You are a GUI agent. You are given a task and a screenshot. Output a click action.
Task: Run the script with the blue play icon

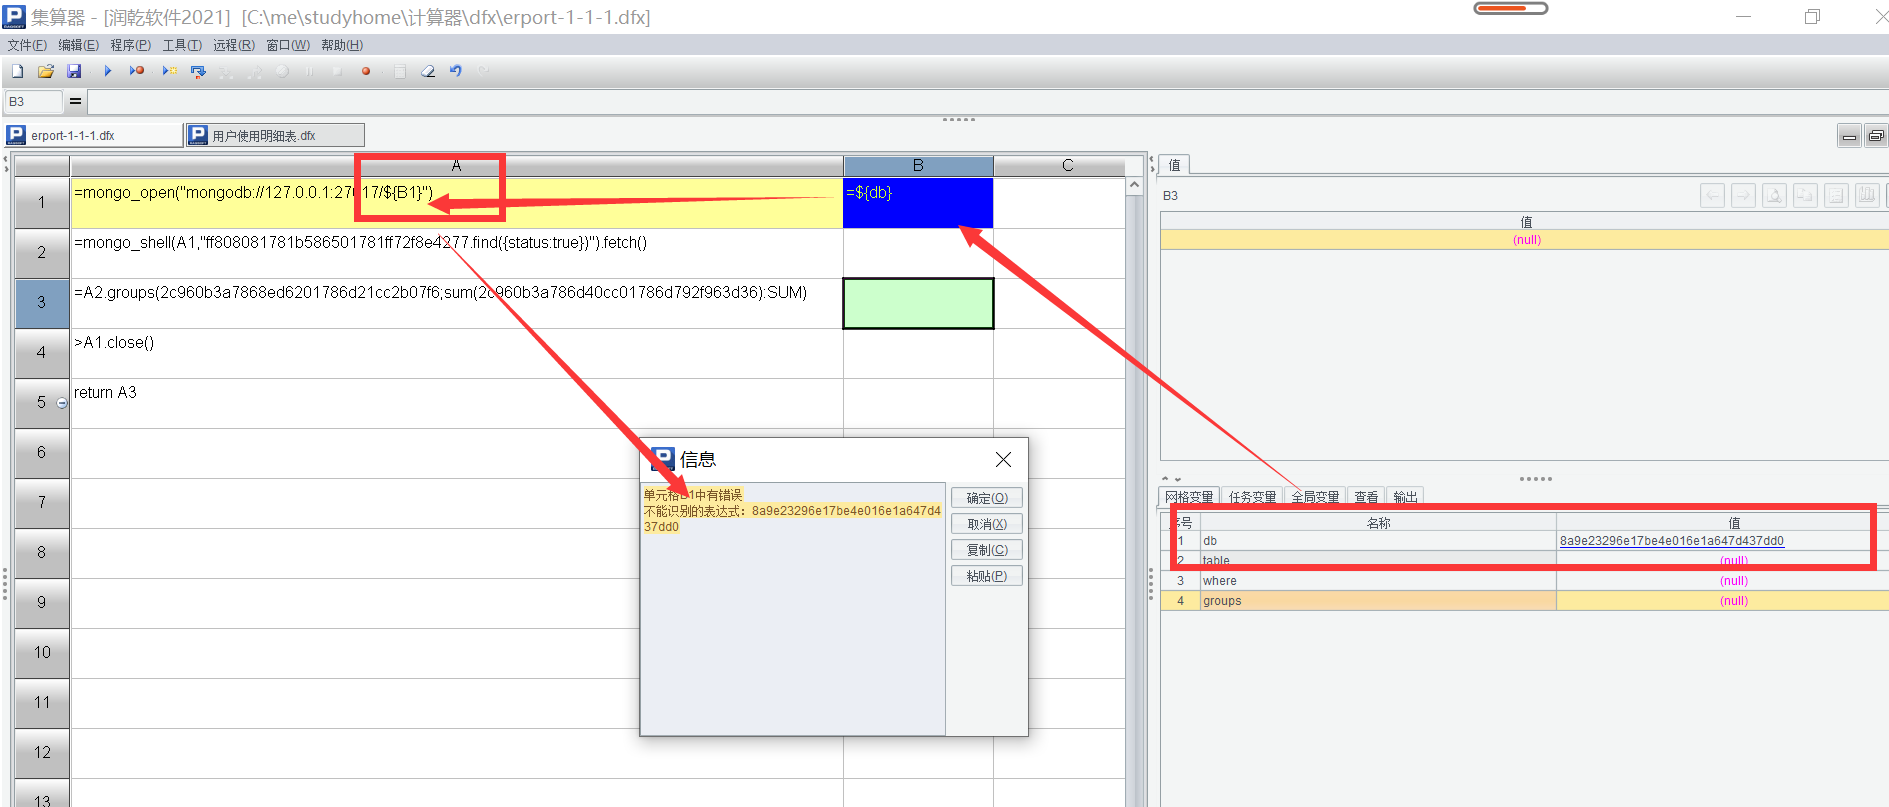pos(108,71)
